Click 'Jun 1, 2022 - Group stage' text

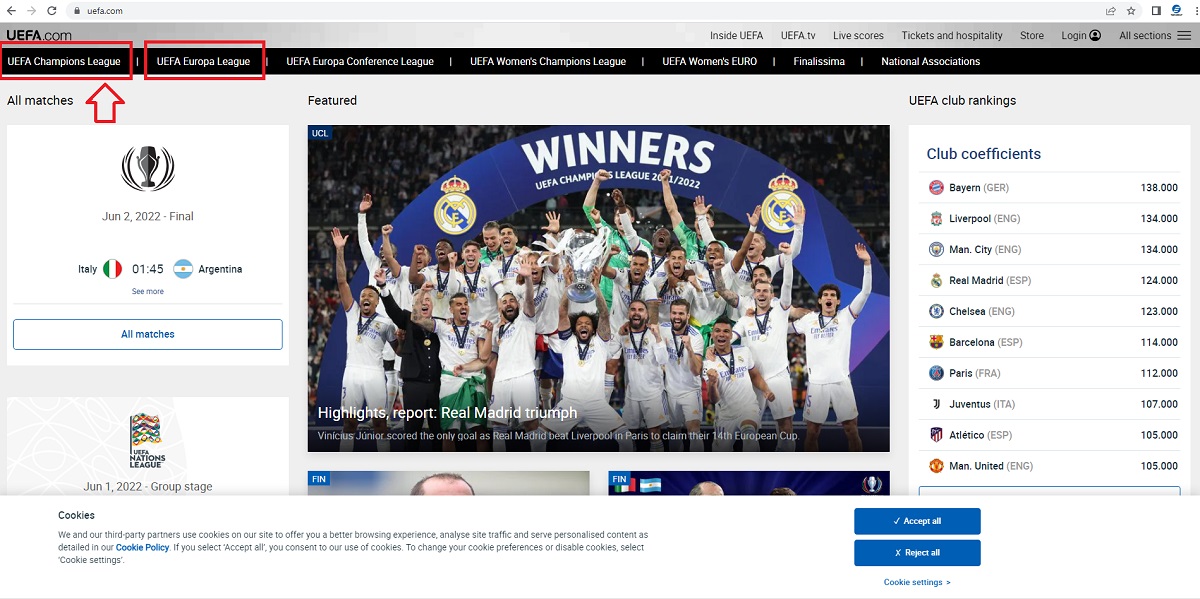(x=148, y=487)
